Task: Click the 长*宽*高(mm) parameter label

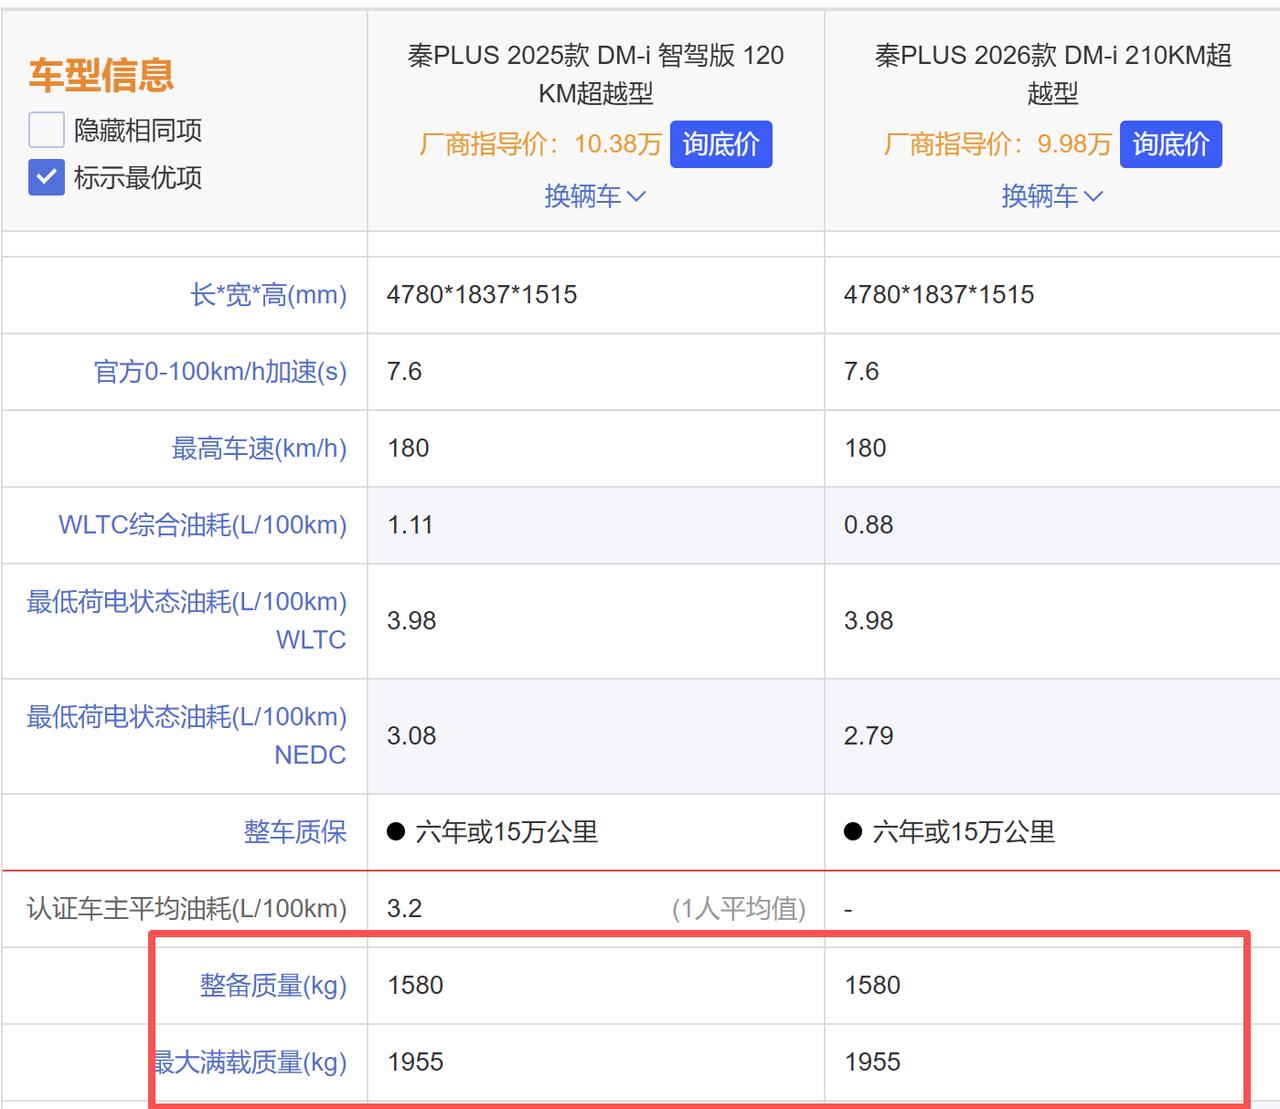Action: [268, 295]
